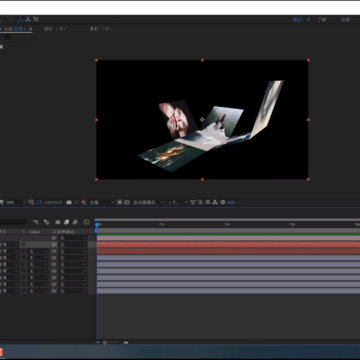Click the TrkMat column header

point(34,231)
